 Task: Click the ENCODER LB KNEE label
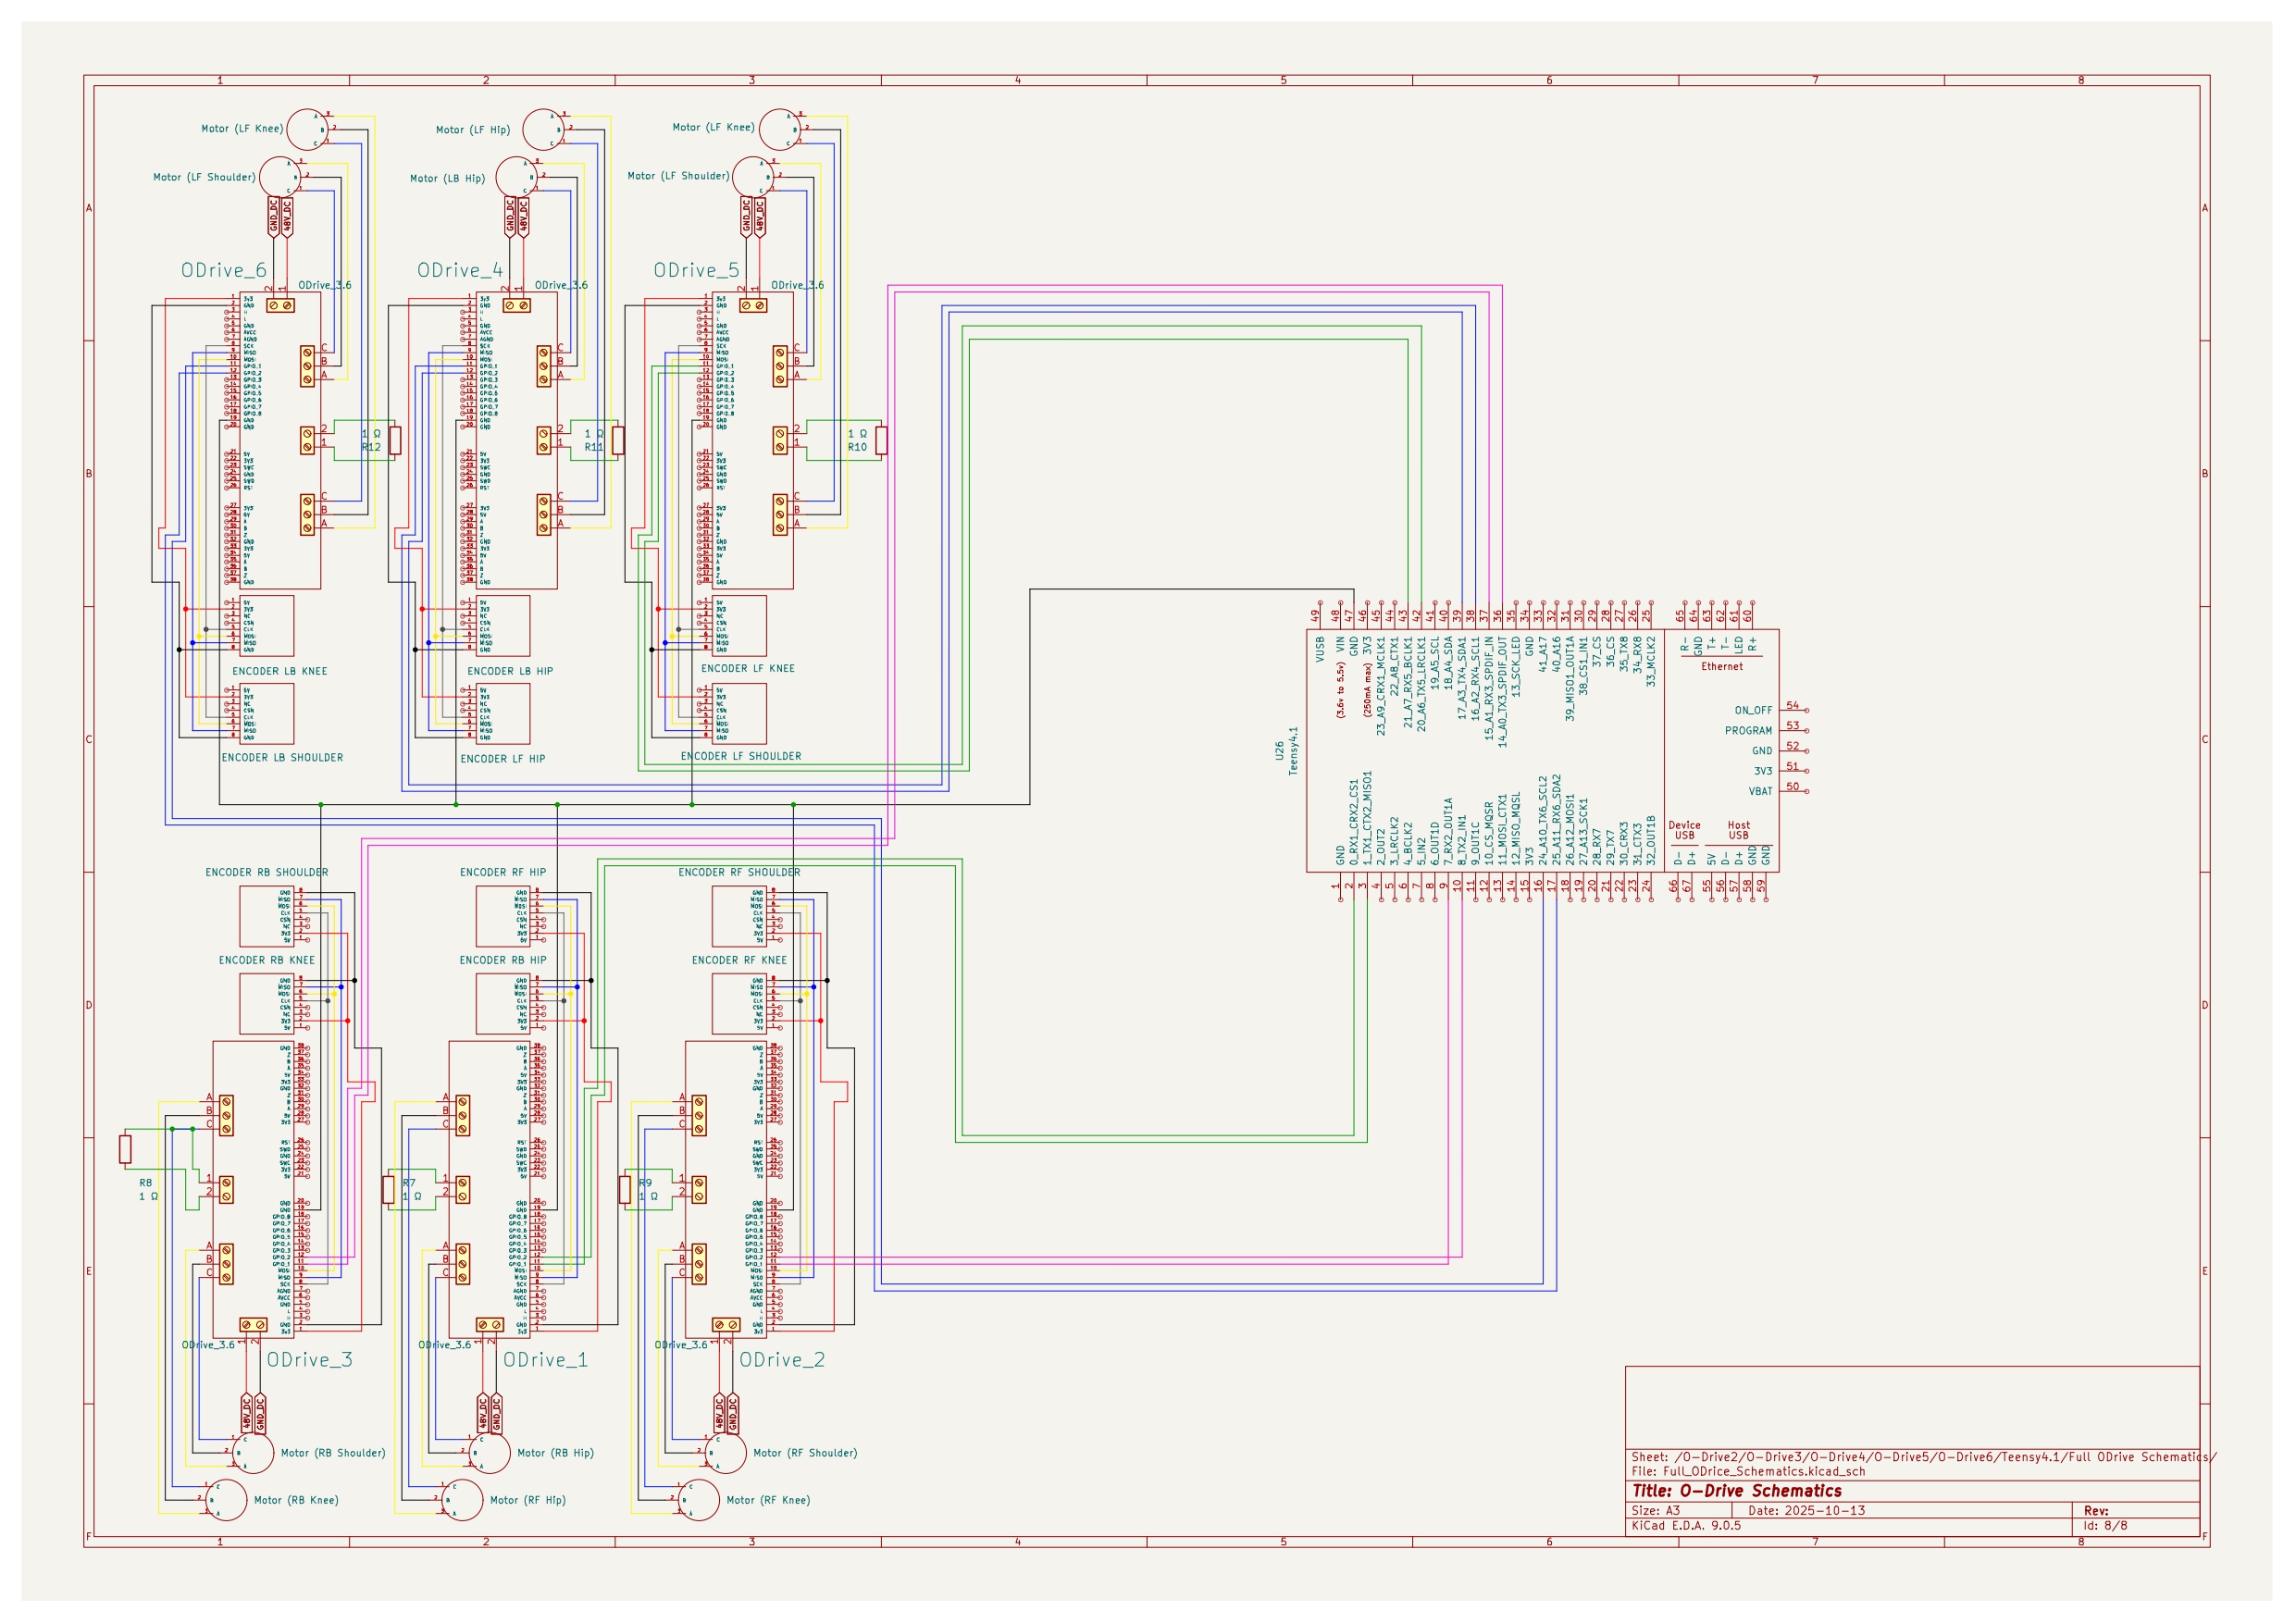(280, 672)
